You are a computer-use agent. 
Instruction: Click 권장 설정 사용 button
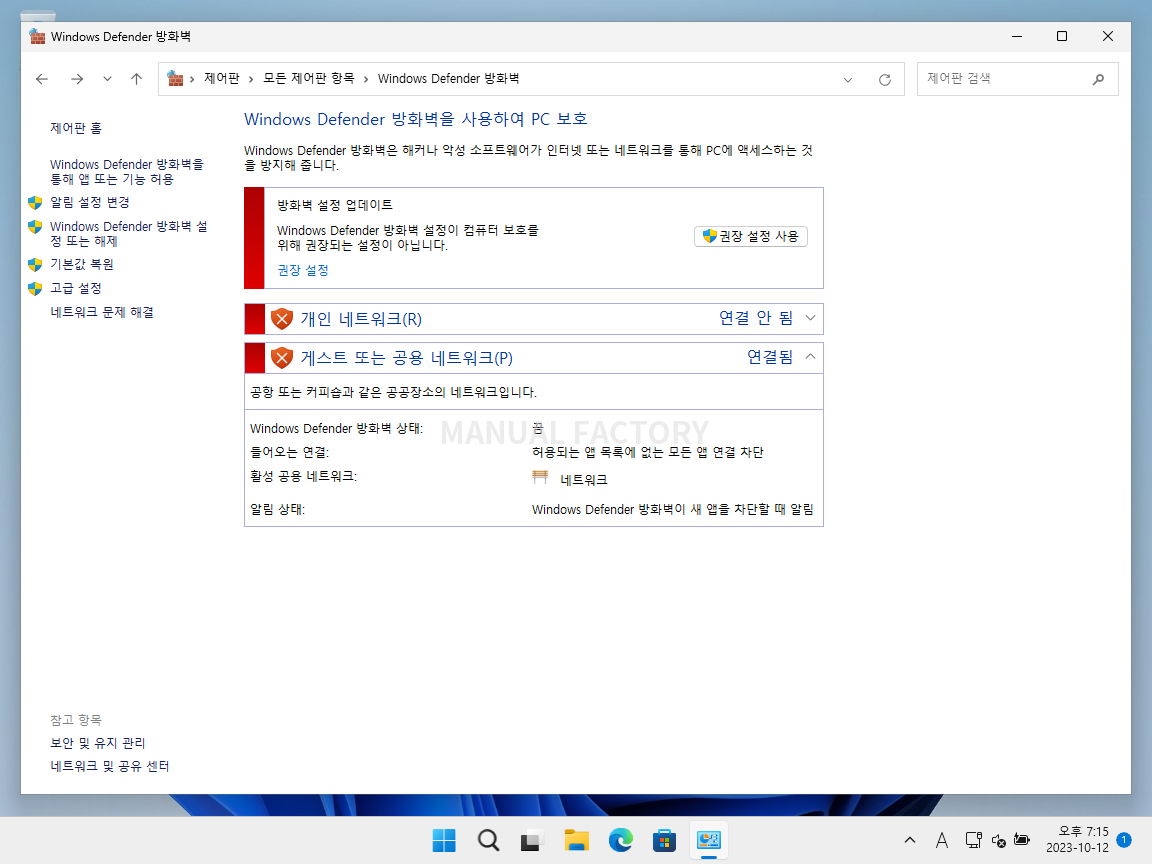pyautogui.click(x=751, y=236)
